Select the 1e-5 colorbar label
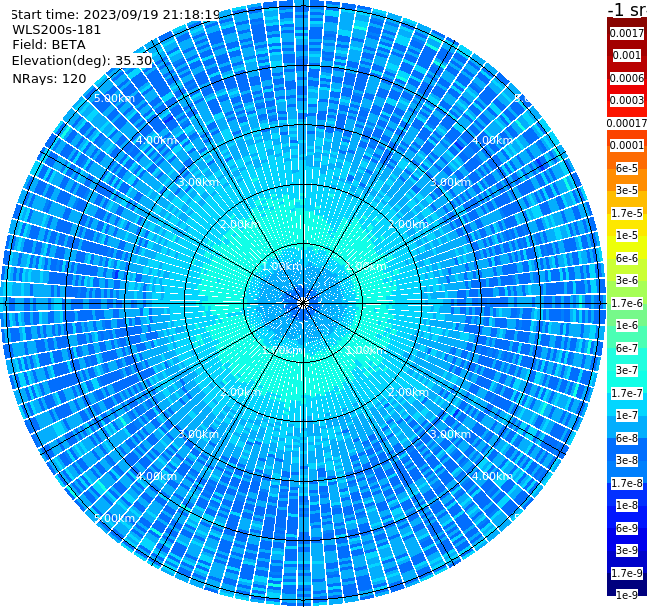 pos(627,235)
